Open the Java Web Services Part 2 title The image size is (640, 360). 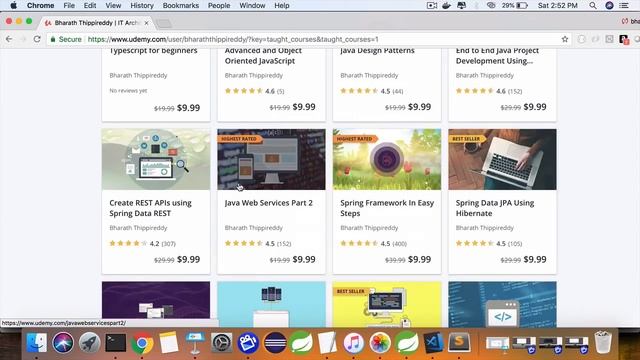click(269, 203)
